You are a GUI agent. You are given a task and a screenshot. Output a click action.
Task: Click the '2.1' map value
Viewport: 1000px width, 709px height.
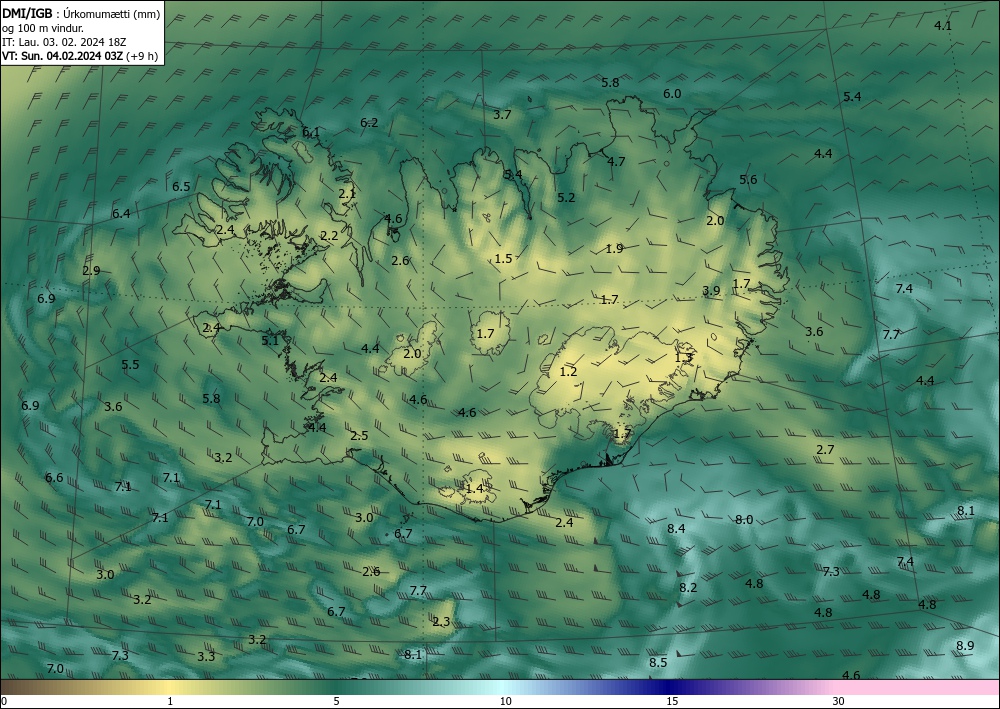[x=348, y=194]
